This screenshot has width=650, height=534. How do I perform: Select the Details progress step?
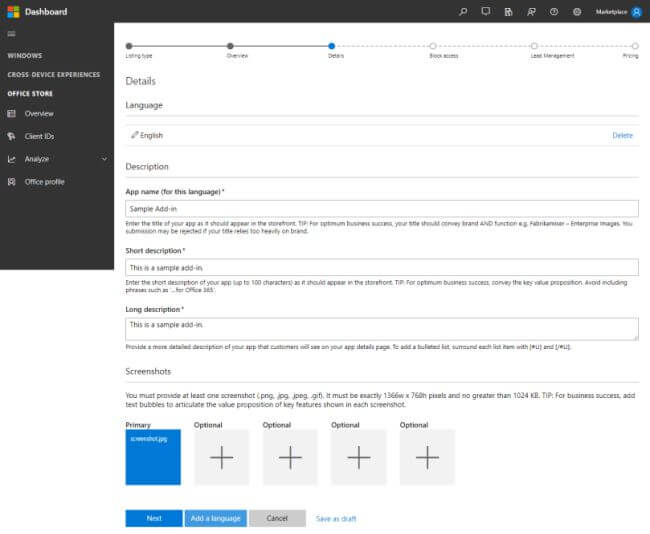click(332, 46)
